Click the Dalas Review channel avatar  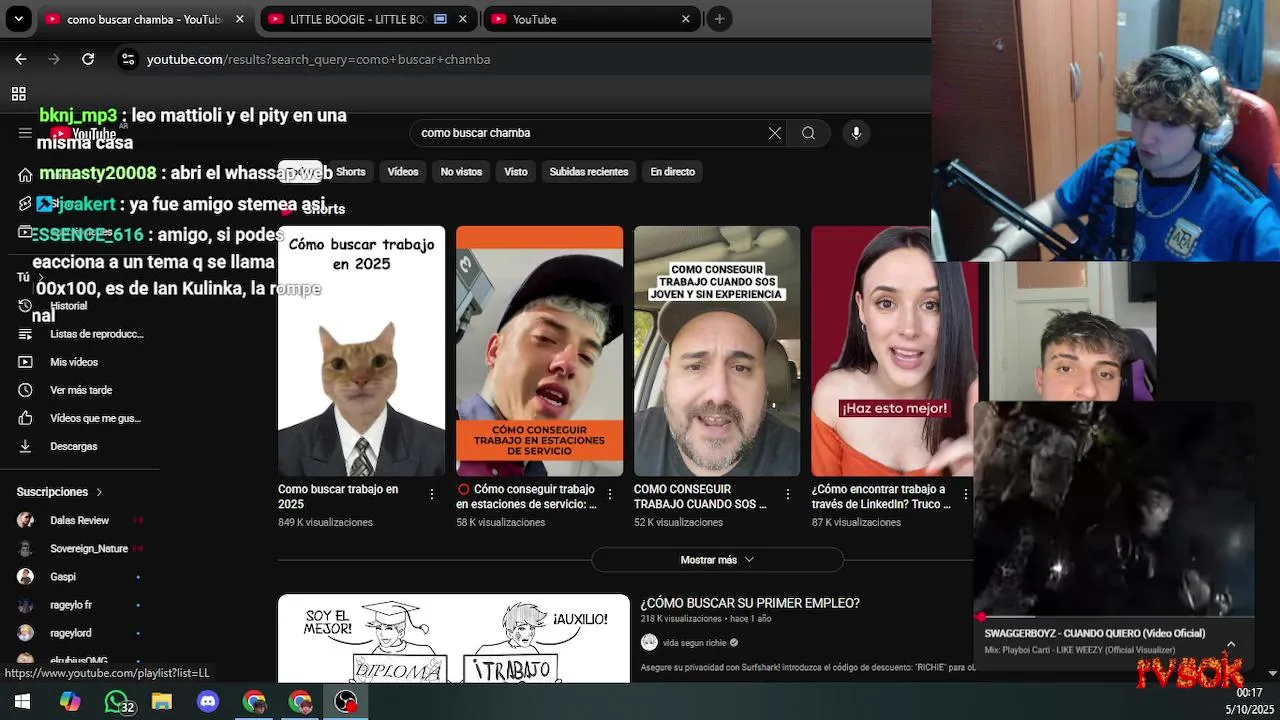[26, 520]
